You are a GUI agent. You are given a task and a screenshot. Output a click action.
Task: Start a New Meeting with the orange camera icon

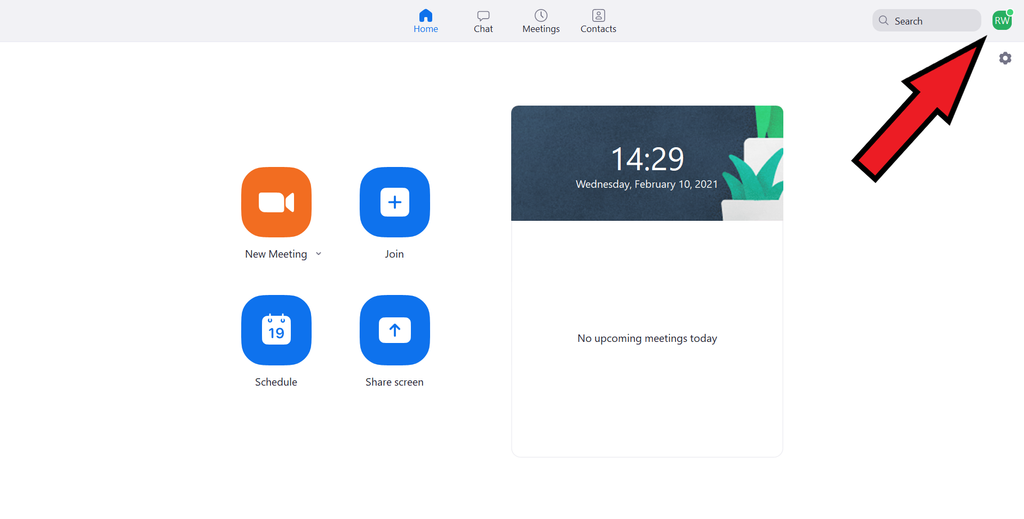click(276, 202)
